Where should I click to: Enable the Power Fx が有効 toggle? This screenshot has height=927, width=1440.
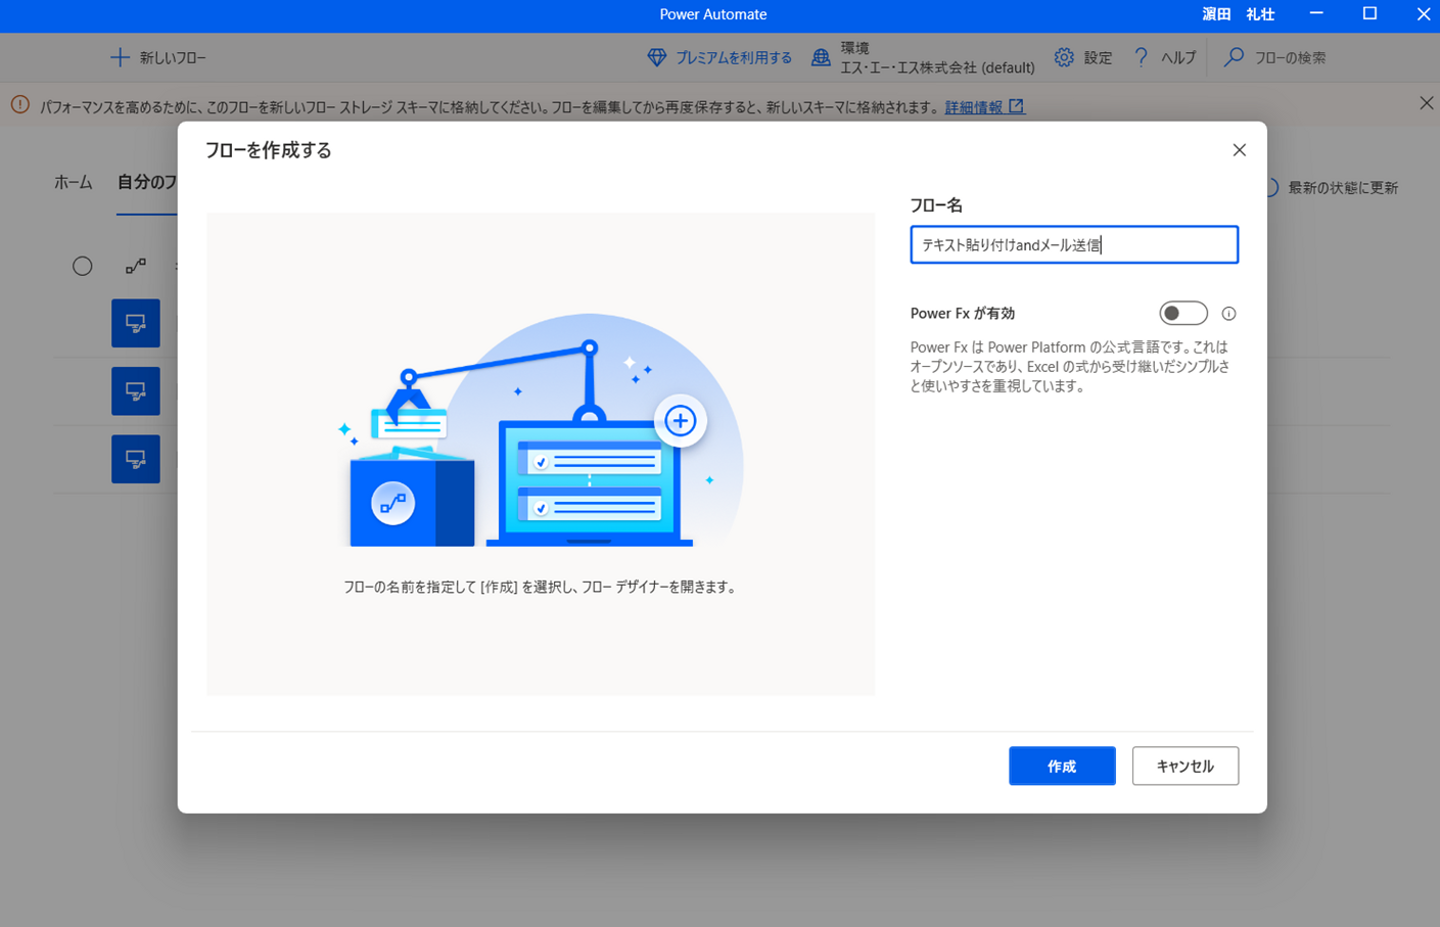coord(1183,314)
